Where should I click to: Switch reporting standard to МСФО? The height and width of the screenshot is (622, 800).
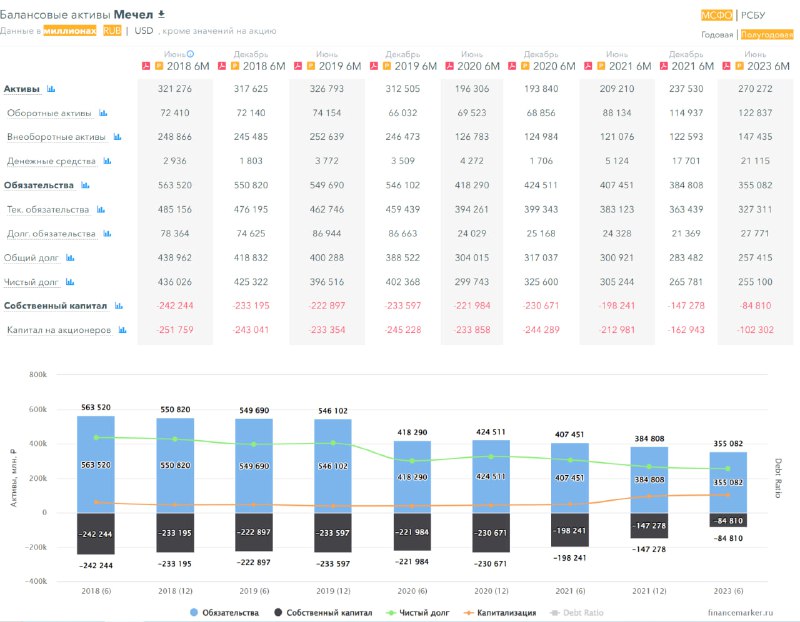716,15
